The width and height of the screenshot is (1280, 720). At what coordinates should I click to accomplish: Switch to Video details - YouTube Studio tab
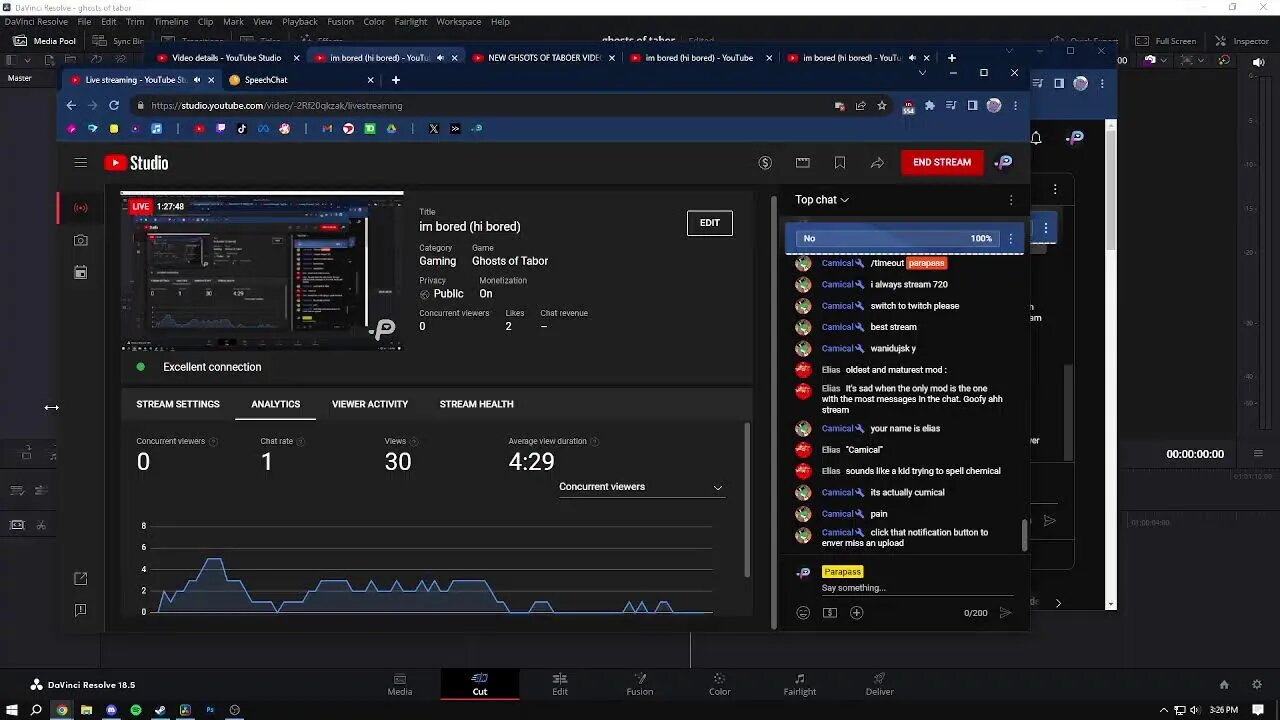226,58
